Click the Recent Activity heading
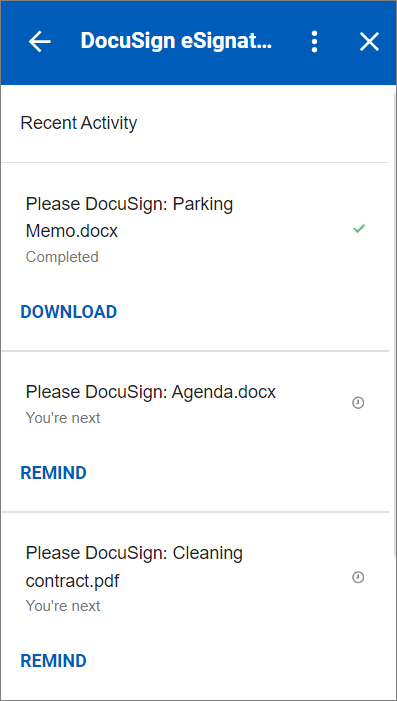Image resolution: width=397 pixels, height=701 pixels. pyautogui.click(x=79, y=123)
